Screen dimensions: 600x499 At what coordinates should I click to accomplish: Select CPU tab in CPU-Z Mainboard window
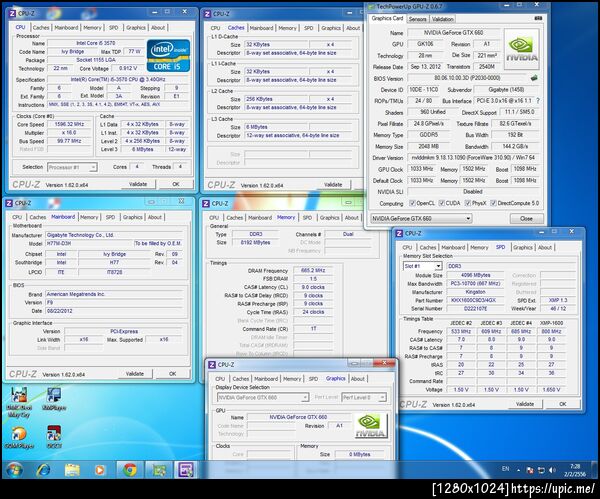click(17, 217)
